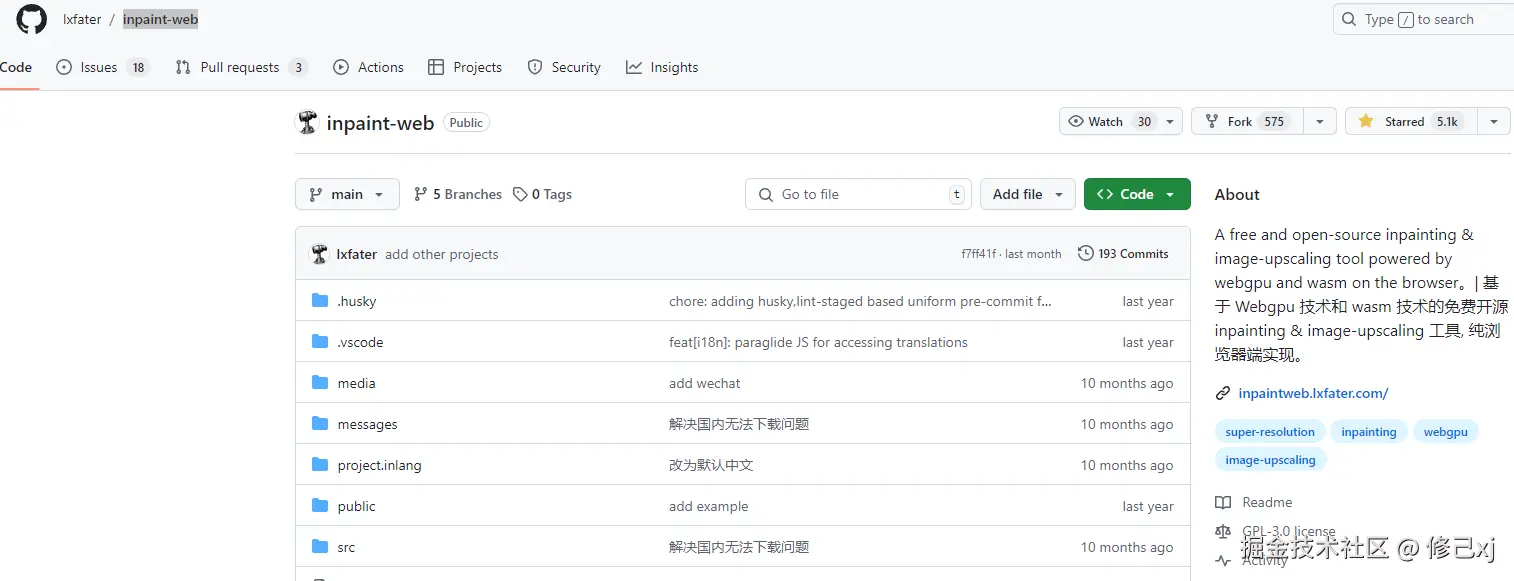Click the folder icon for messages
This screenshot has width=1514, height=581.
click(x=320, y=424)
